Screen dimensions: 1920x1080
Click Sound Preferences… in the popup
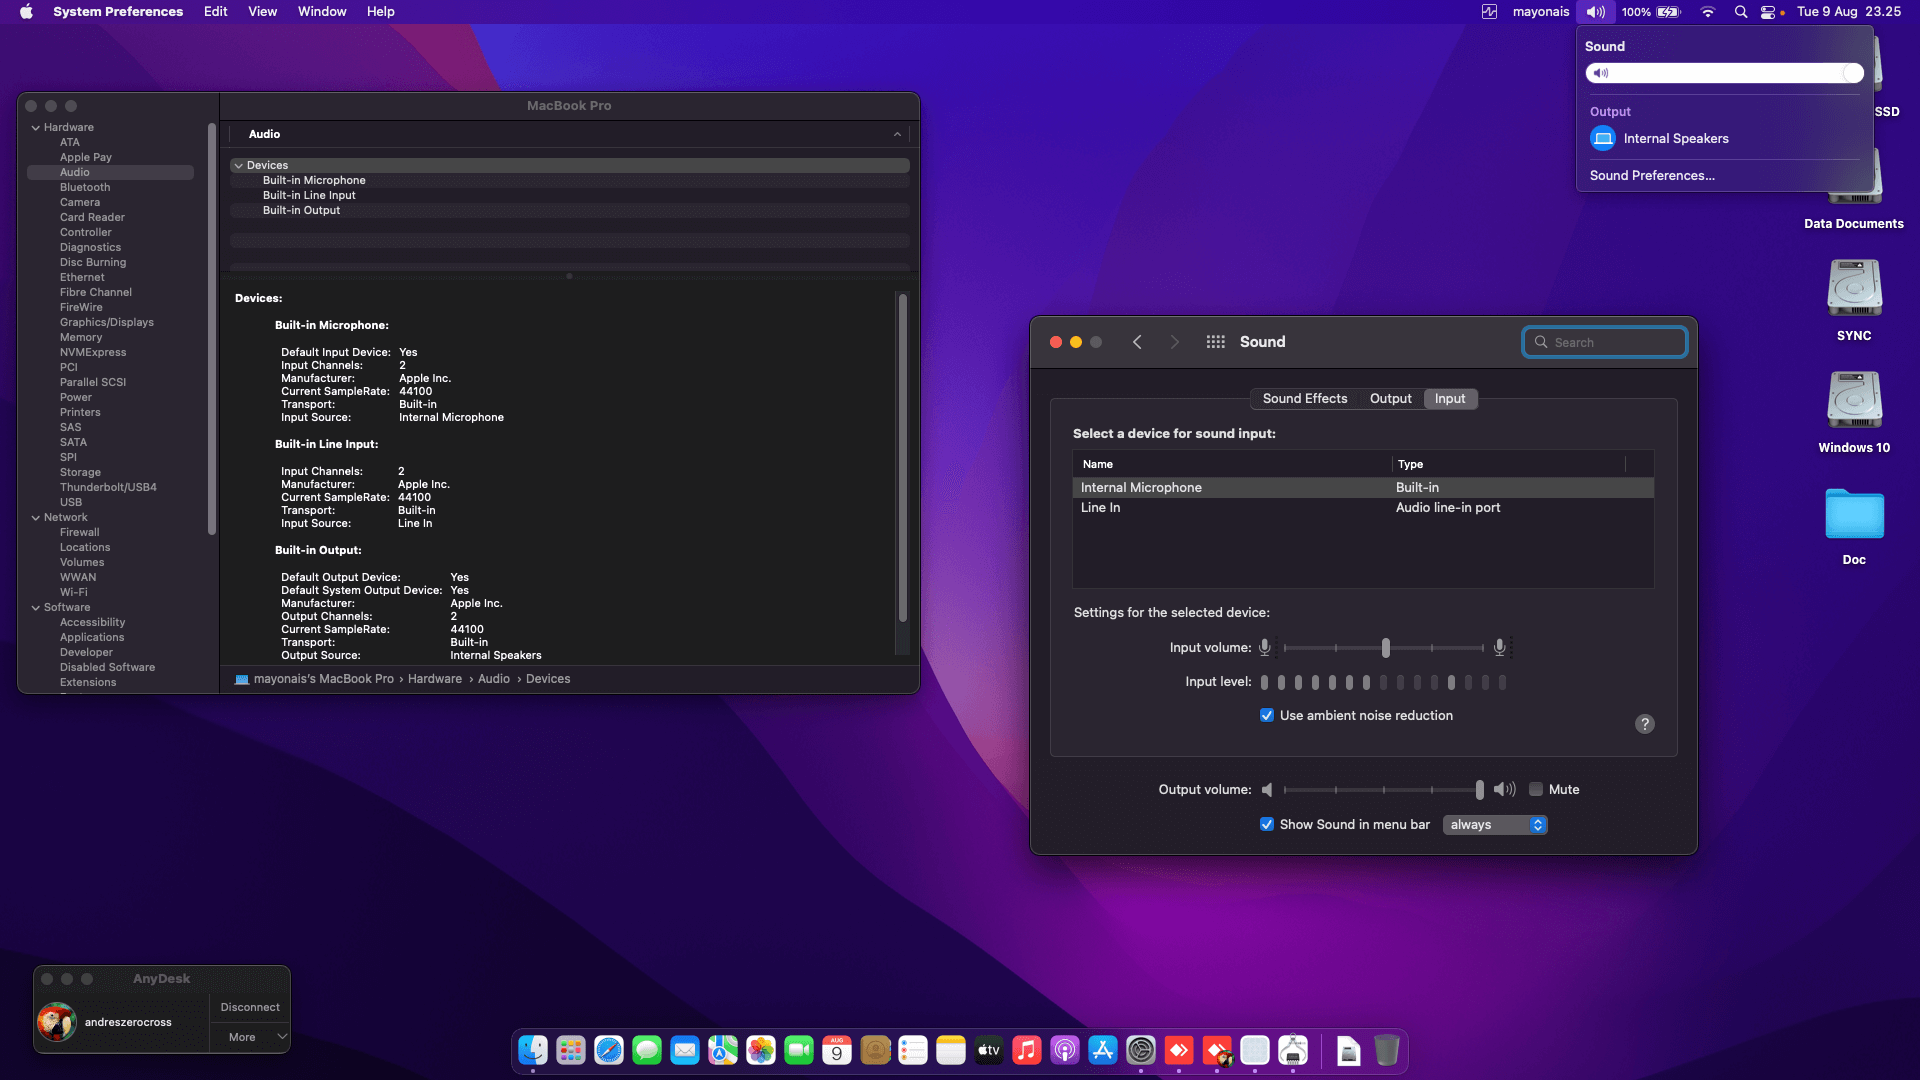coord(1652,176)
